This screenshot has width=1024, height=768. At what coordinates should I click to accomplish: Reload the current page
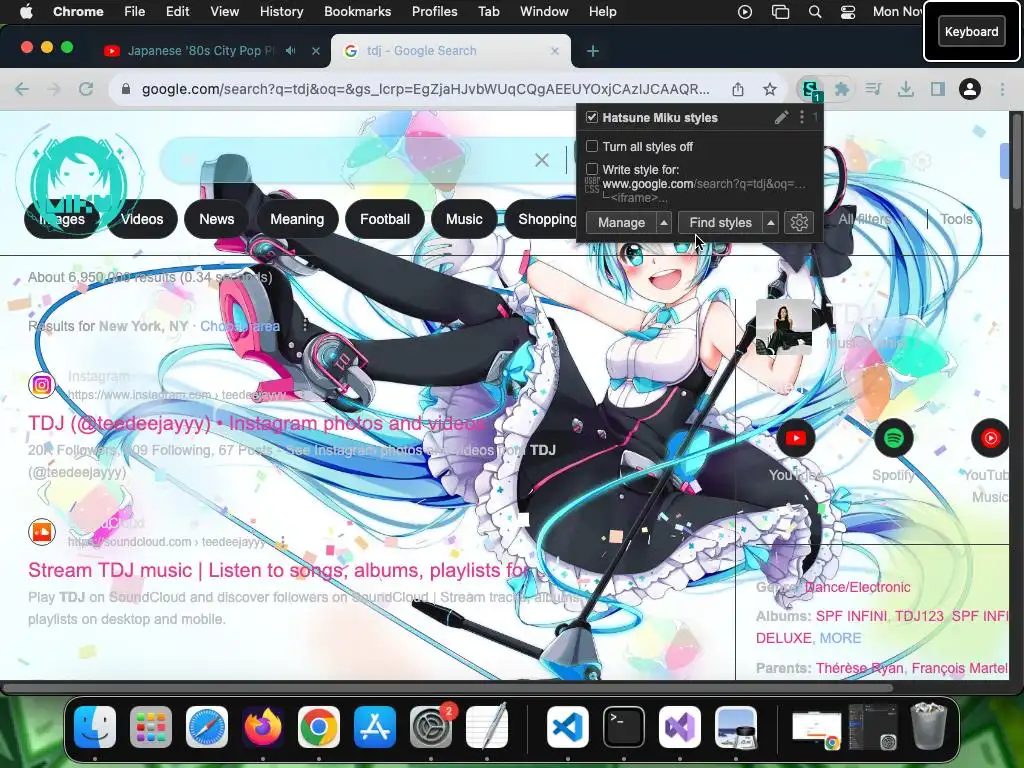tap(86, 89)
